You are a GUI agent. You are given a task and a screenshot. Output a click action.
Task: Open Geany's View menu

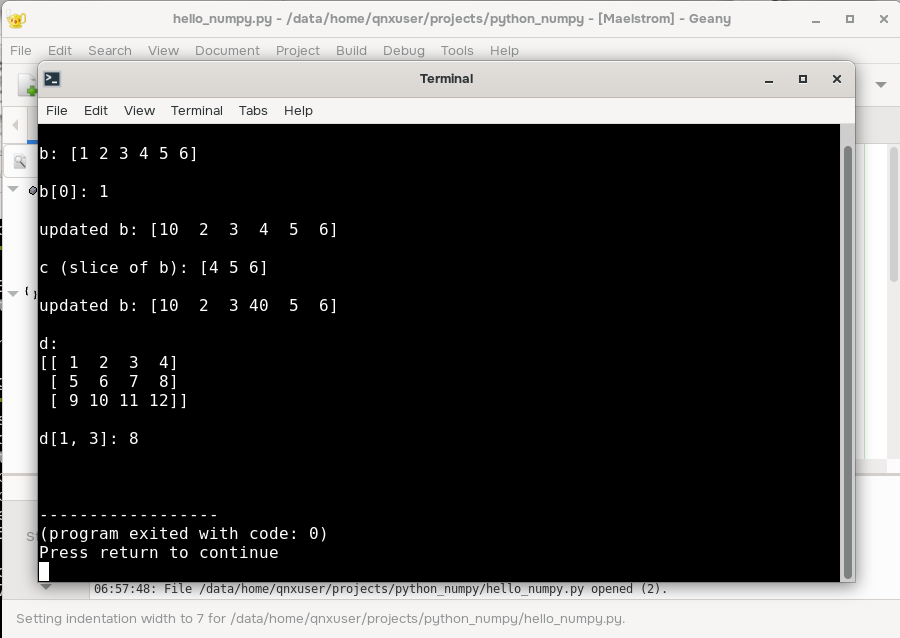(164, 50)
